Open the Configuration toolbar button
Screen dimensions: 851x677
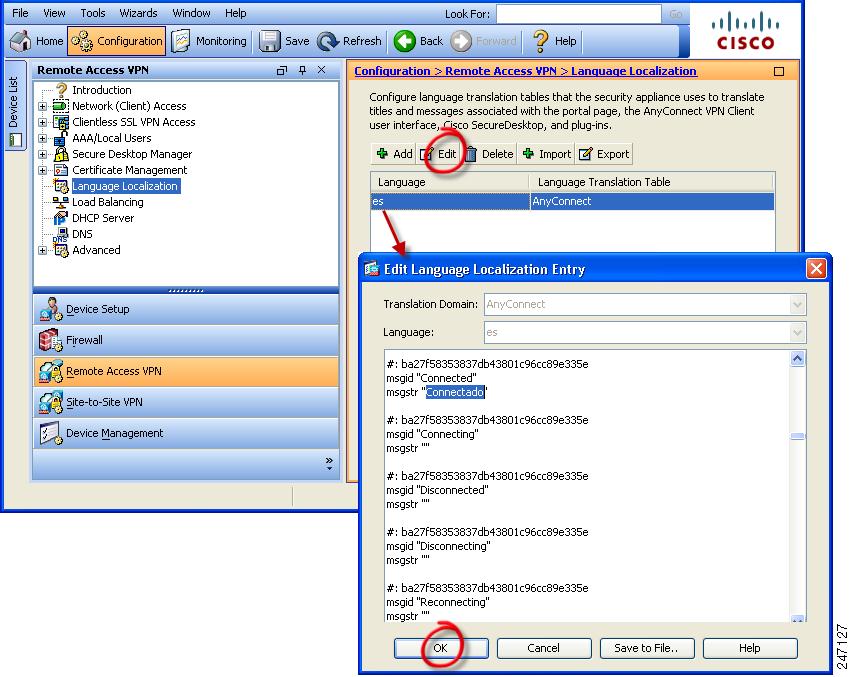tap(116, 41)
